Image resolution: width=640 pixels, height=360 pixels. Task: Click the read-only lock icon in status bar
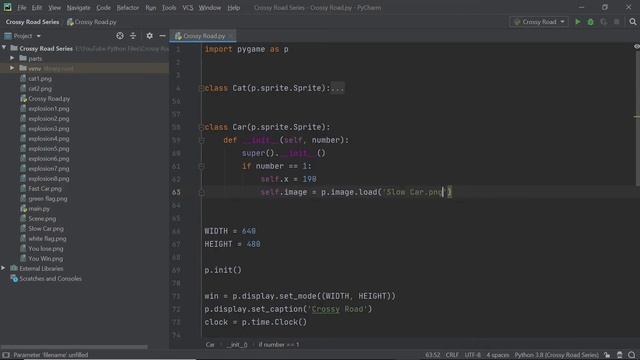tap(607, 355)
